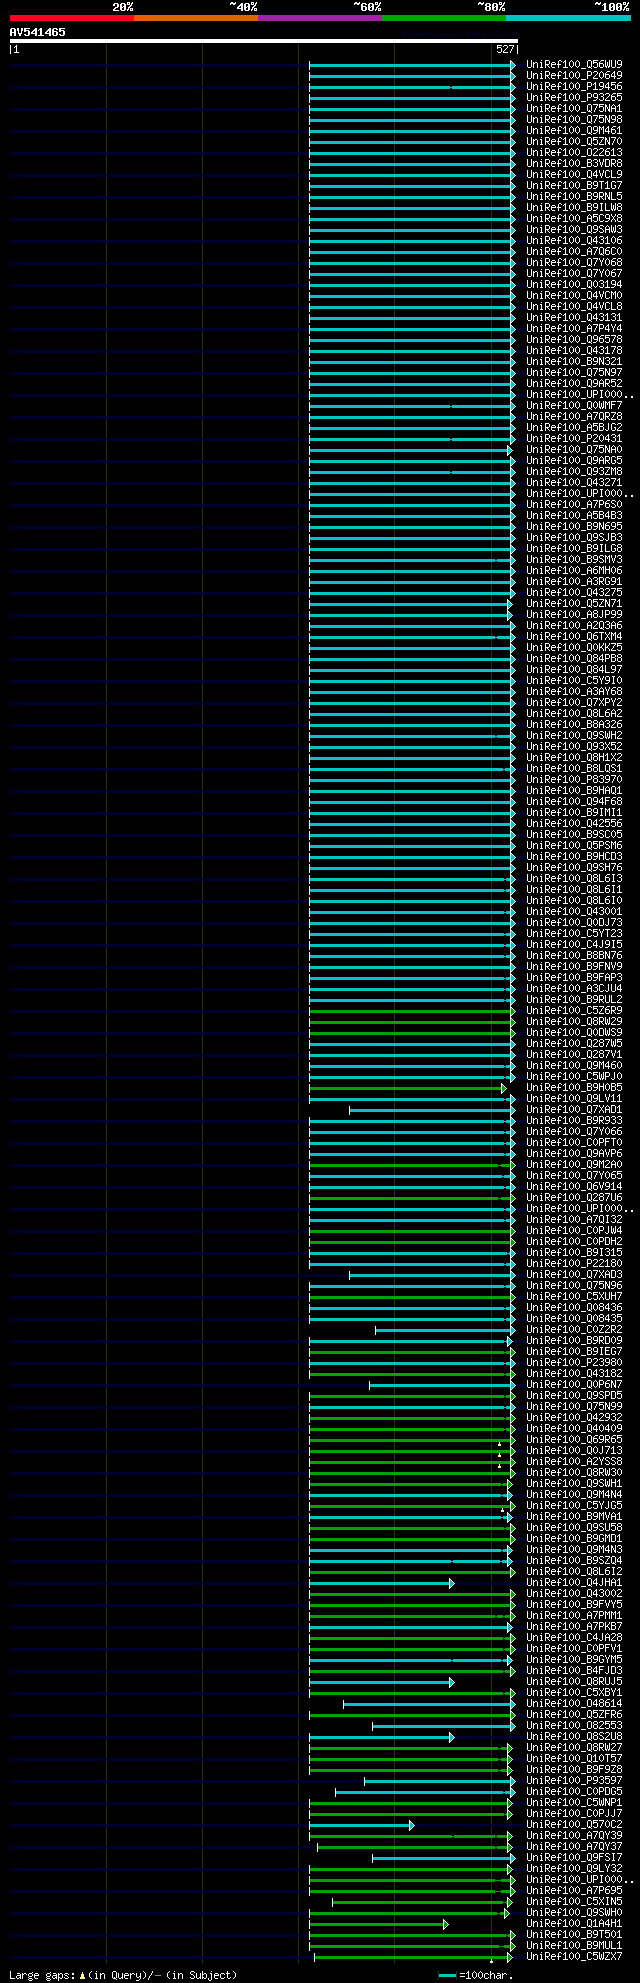Image resolution: width=640 pixels, height=1983 pixels.
Task: Select the UniRef100_A3RG91 label
Action: pyautogui.click(x=574, y=581)
